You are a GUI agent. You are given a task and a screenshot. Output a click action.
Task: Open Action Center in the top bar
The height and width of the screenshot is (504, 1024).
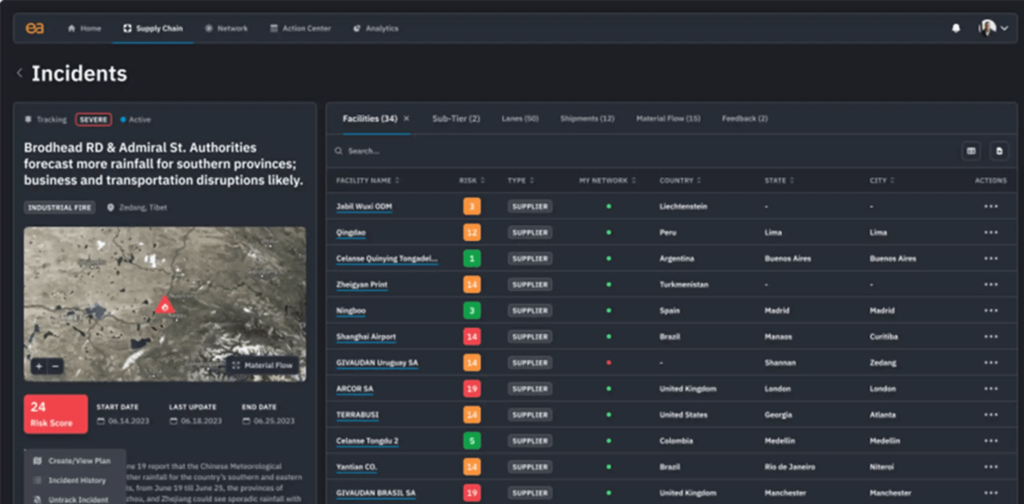pyautogui.click(x=300, y=29)
